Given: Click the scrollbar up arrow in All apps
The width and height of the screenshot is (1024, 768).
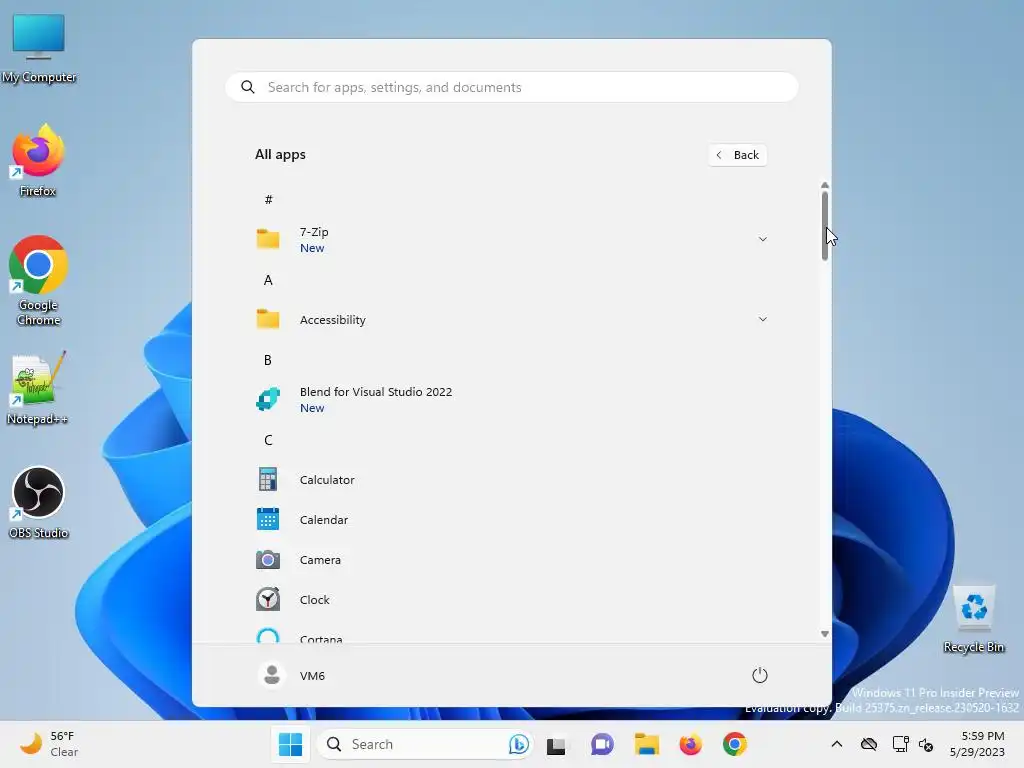Looking at the screenshot, I should tap(825, 185).
